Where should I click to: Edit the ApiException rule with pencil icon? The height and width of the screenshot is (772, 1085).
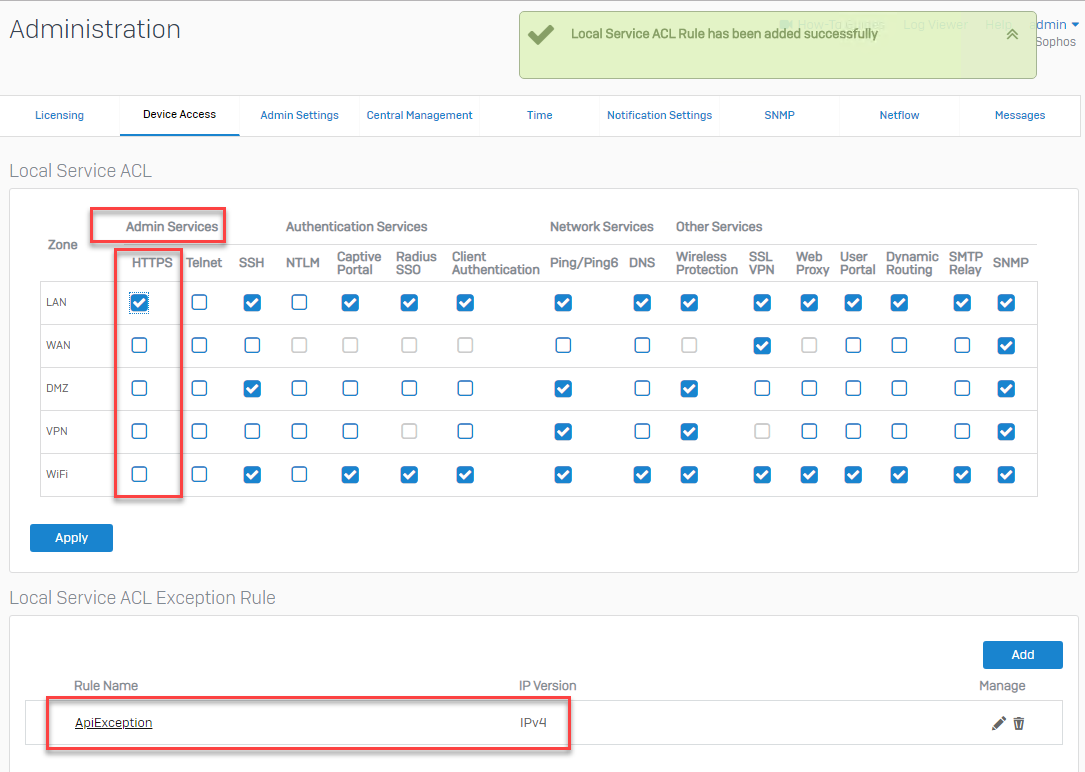pyautogui.click(x=998, y=723)
